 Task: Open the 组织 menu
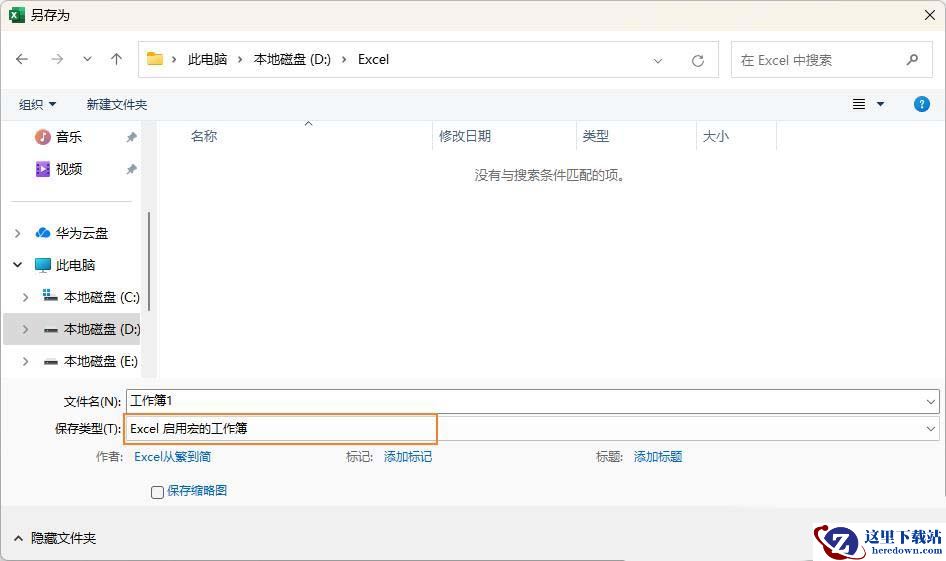[37, 104]
